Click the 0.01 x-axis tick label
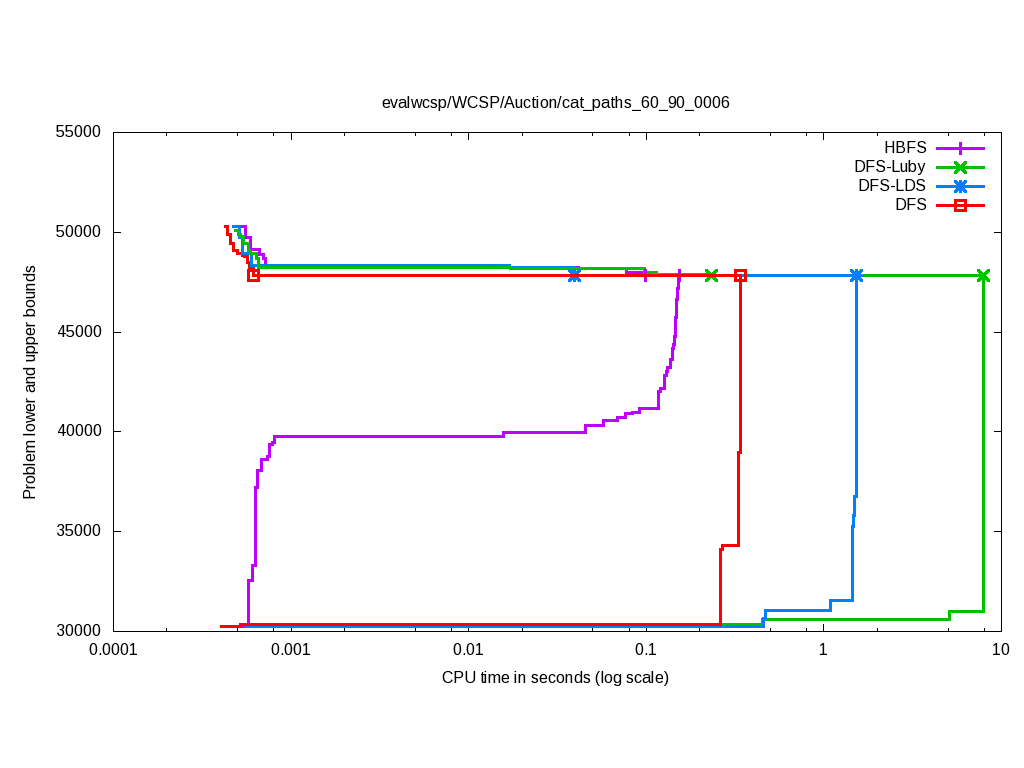 pyautogui.click(x=467, y=650)
